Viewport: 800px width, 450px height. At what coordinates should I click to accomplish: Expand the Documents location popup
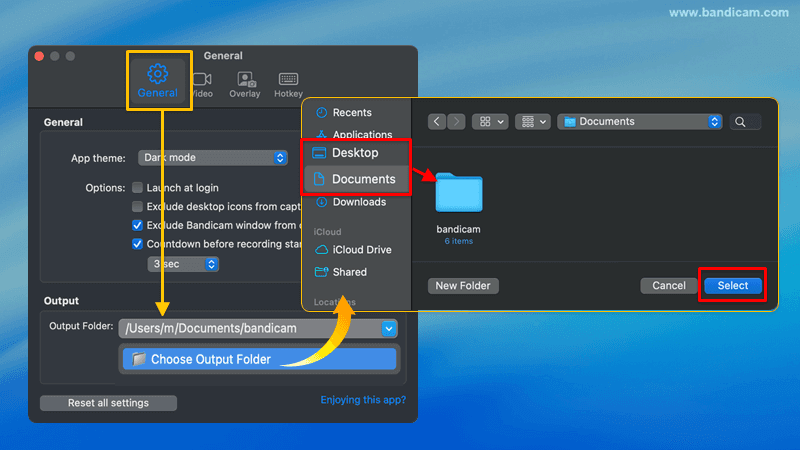tap(640, 122)
